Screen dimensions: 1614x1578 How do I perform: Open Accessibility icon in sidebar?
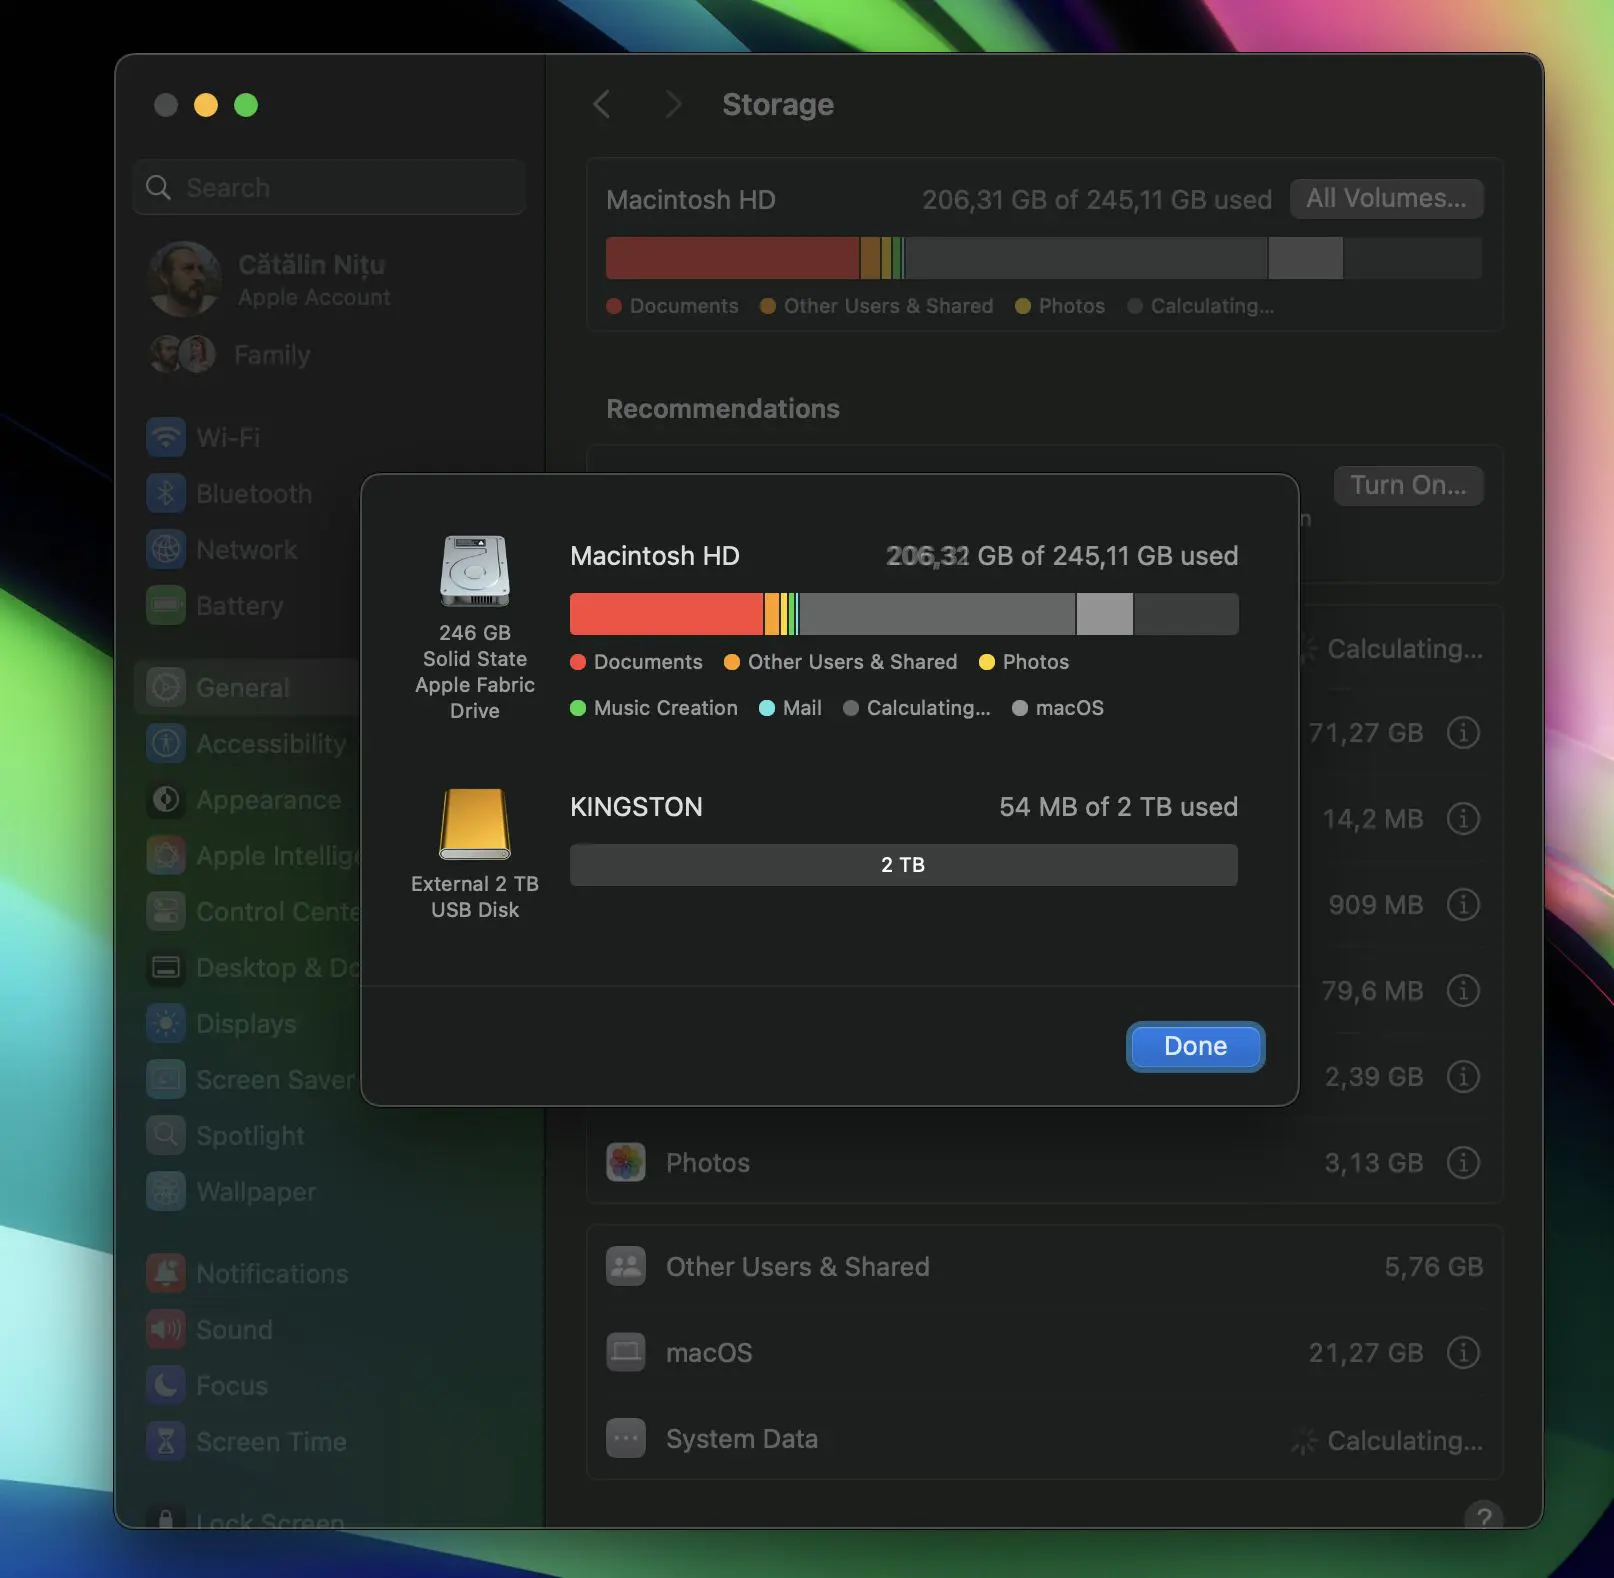[x=166, y=743]
